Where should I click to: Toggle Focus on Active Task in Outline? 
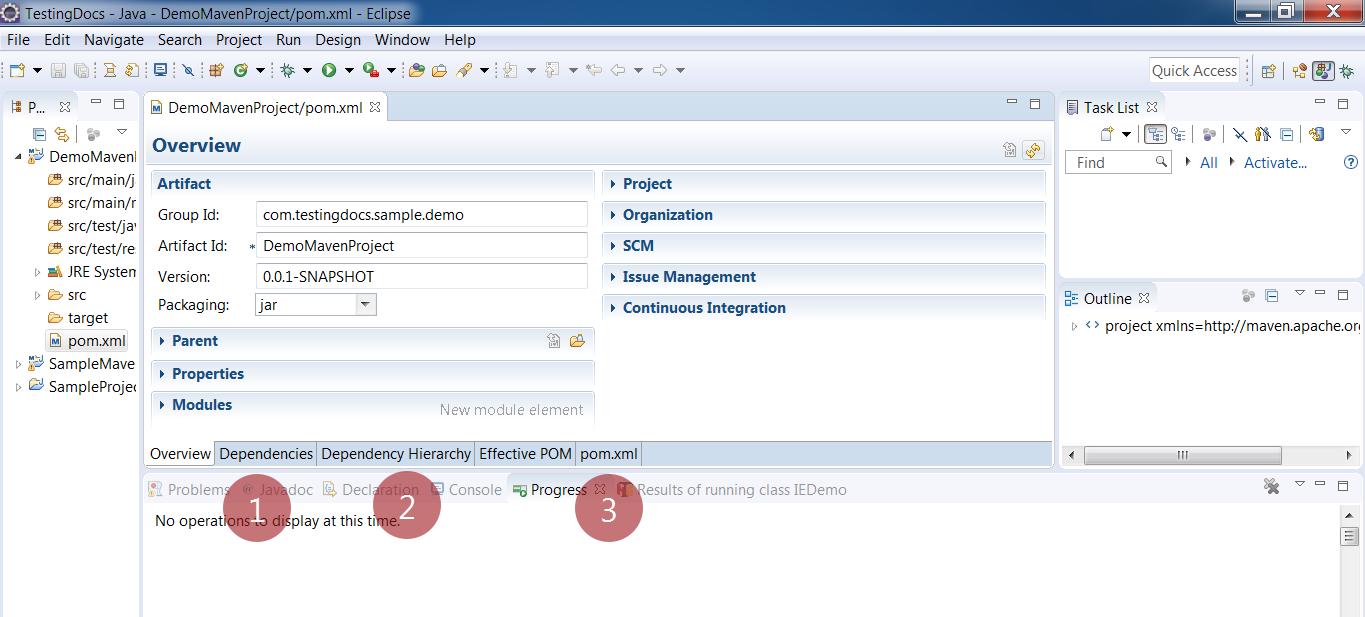pos(1248,296)
